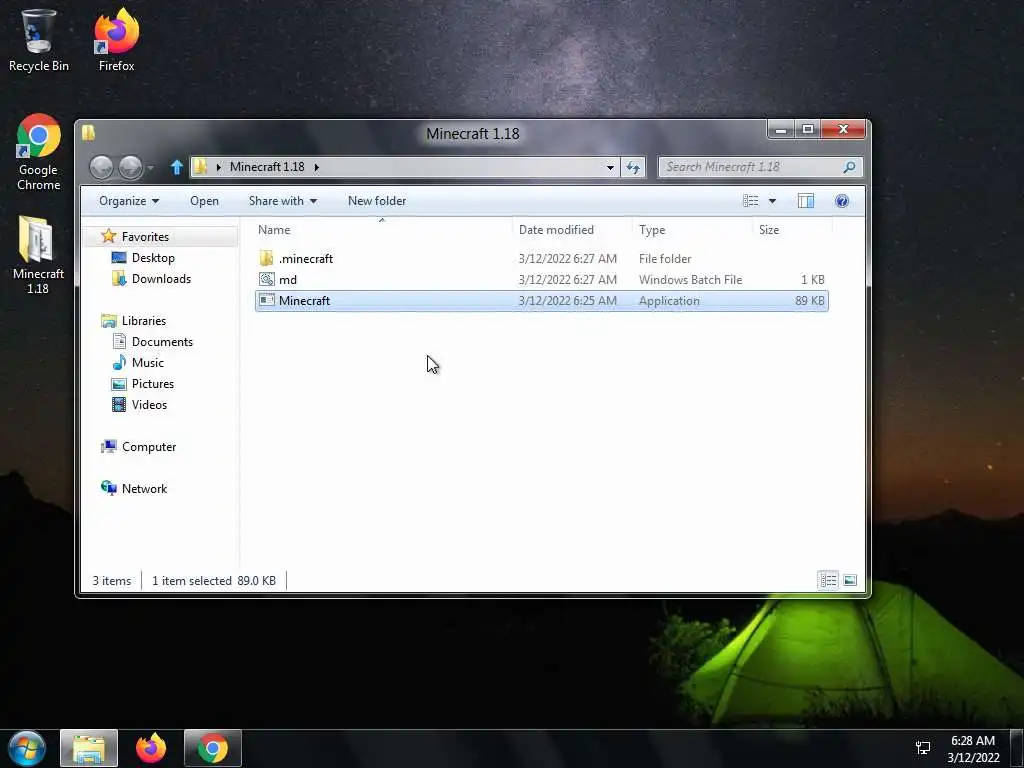Screen dimensions: 1024x768
Task: Expand the root arrow before Minecraft 1.18 breadcrumb
Action: [x=219, y=167]
